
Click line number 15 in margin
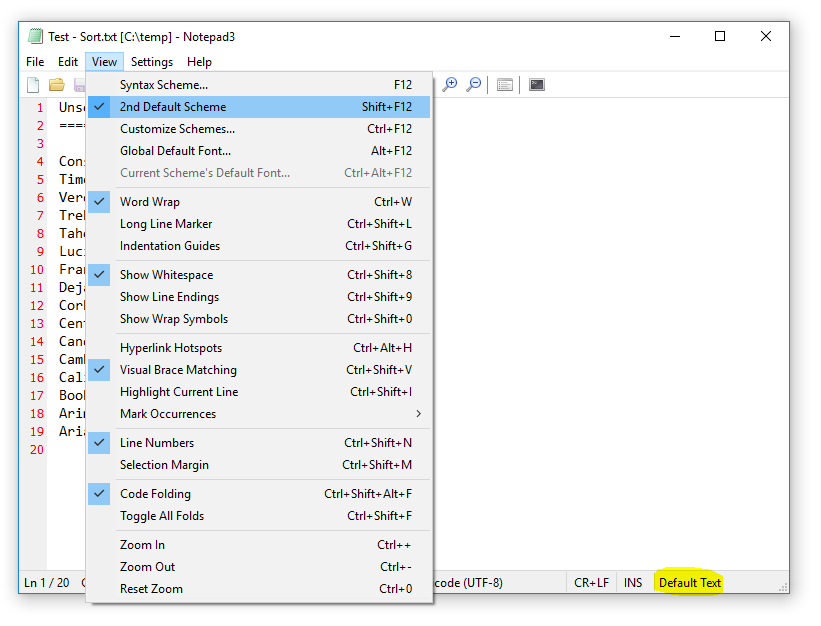pos(37,360)
